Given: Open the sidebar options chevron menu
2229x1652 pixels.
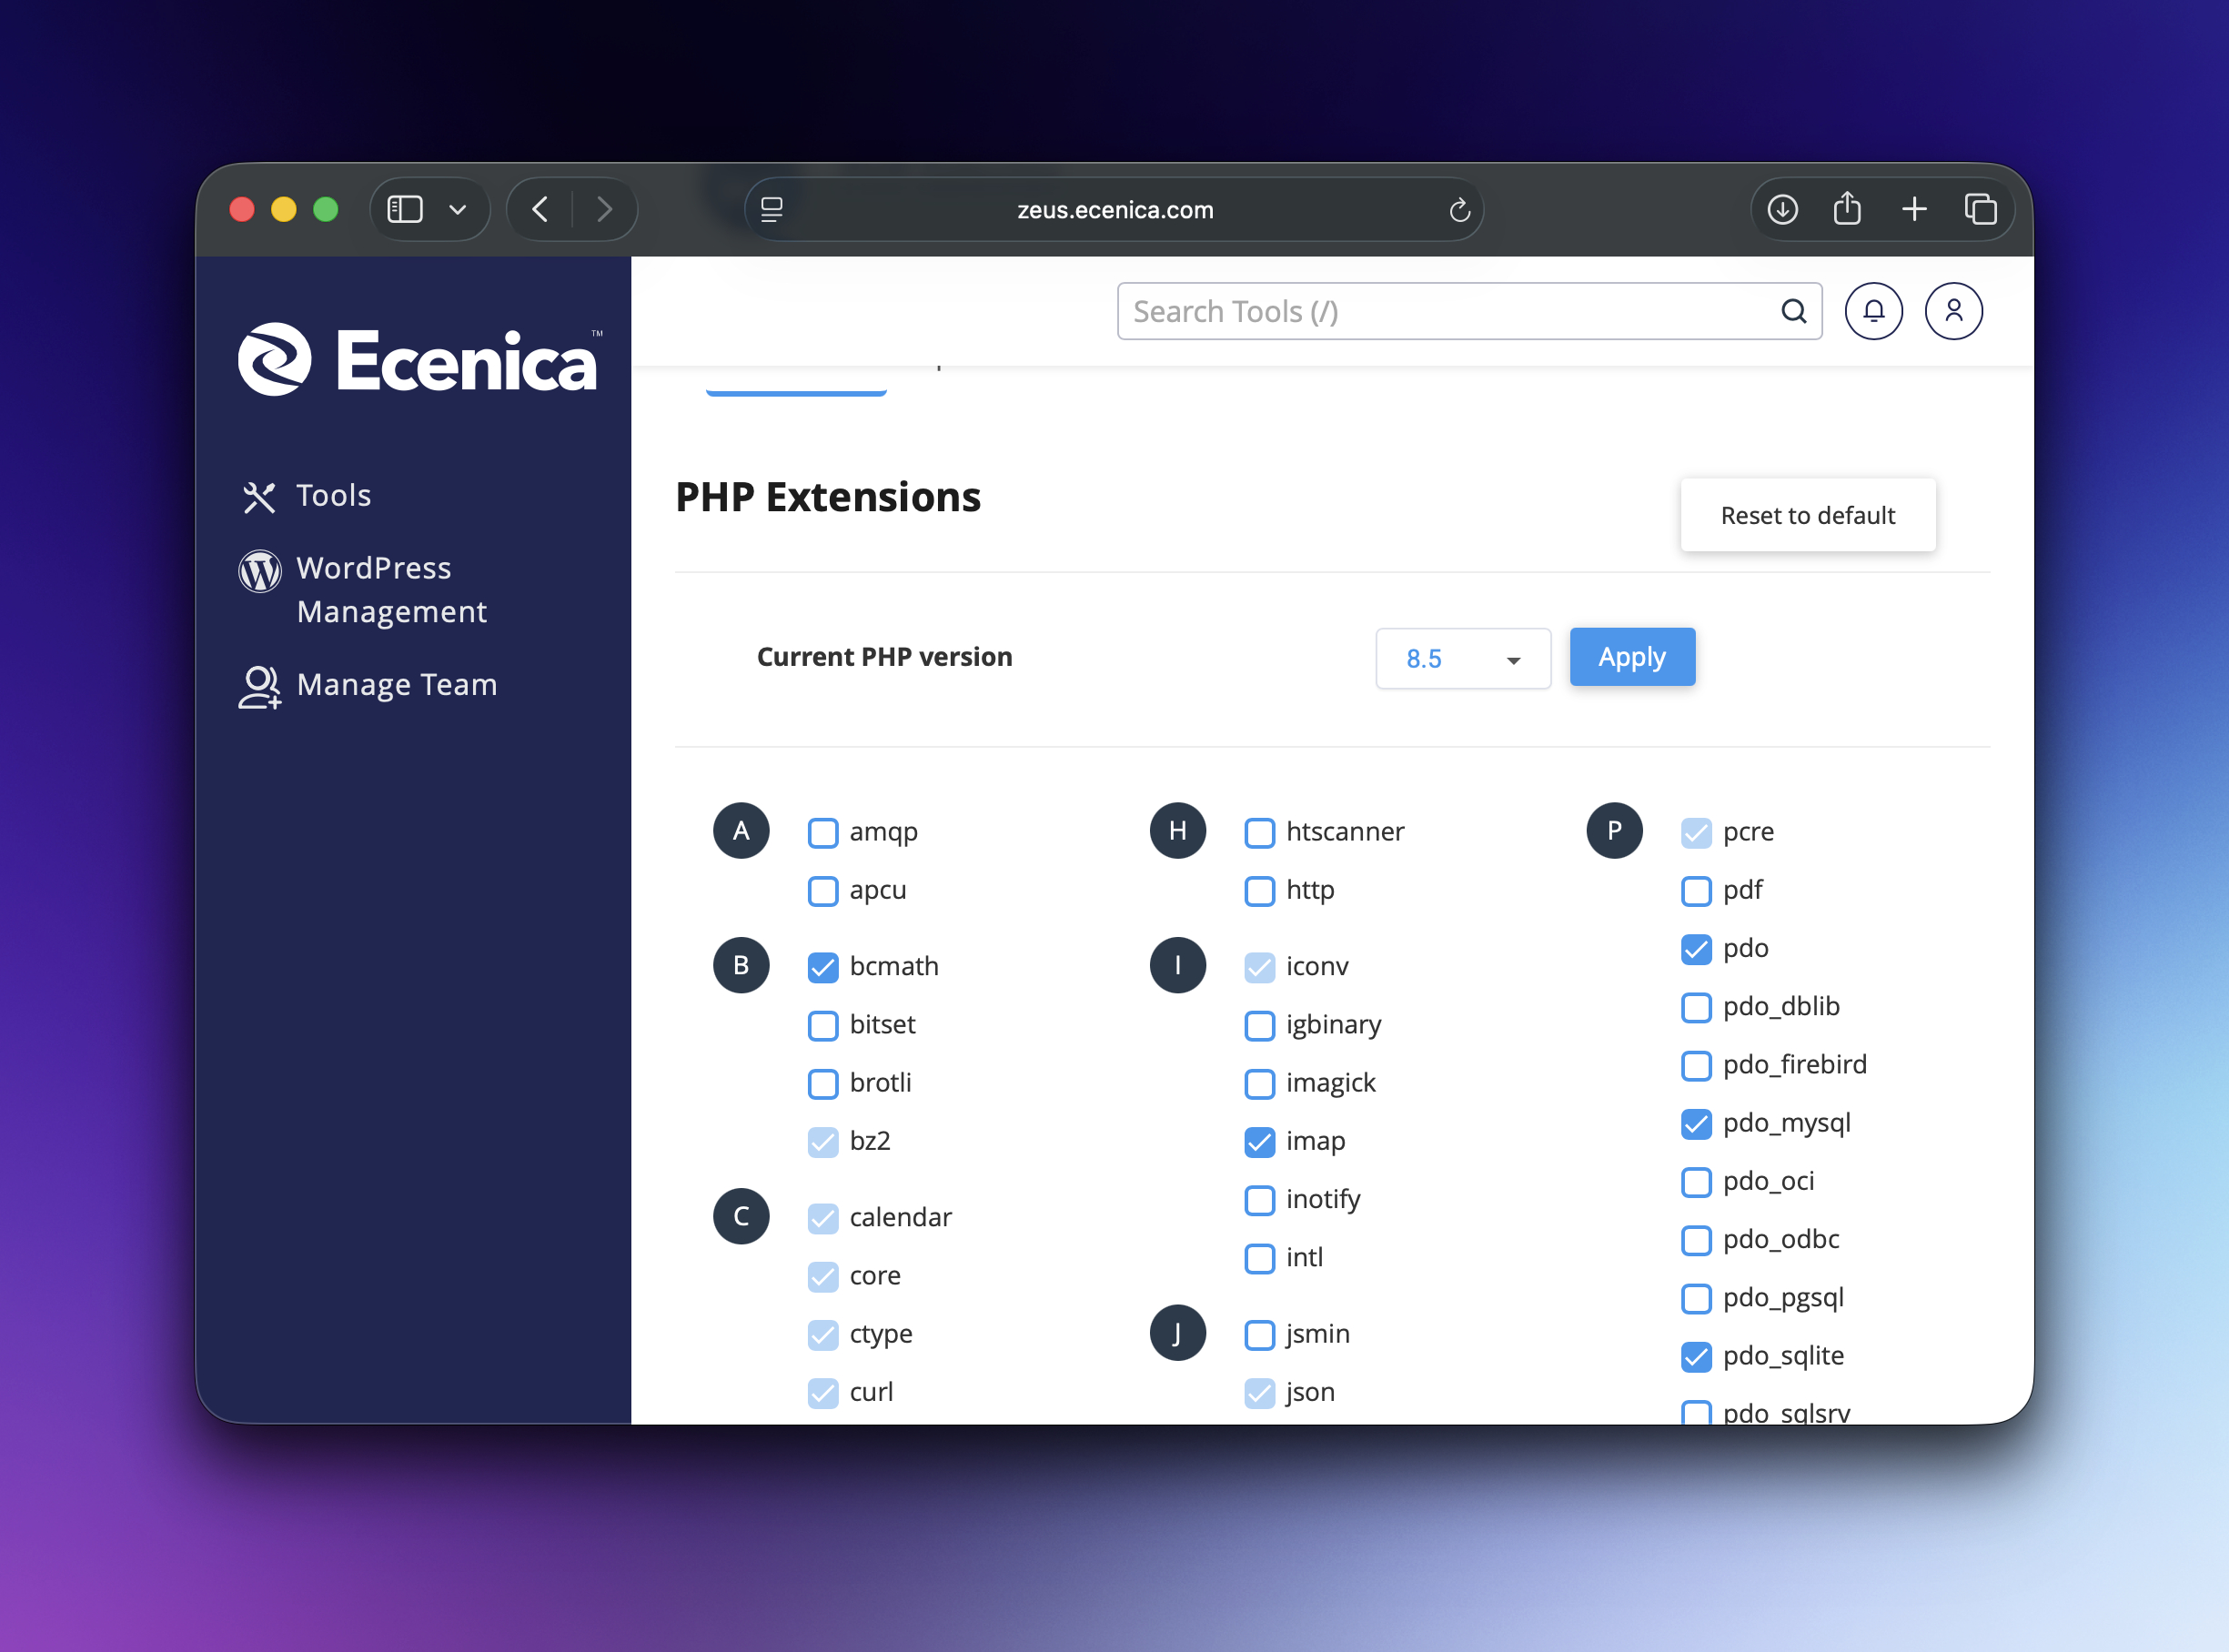Looking at the screenshot, I should click(458, 210).
